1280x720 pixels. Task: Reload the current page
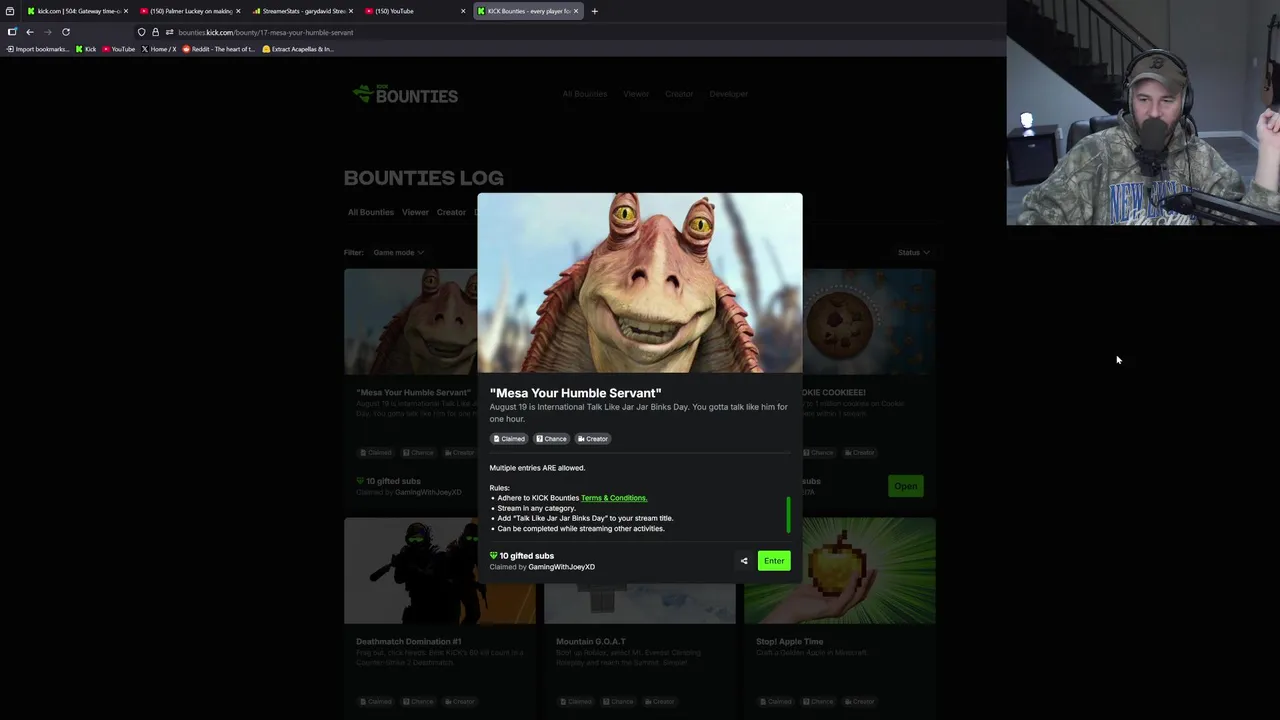66,32
